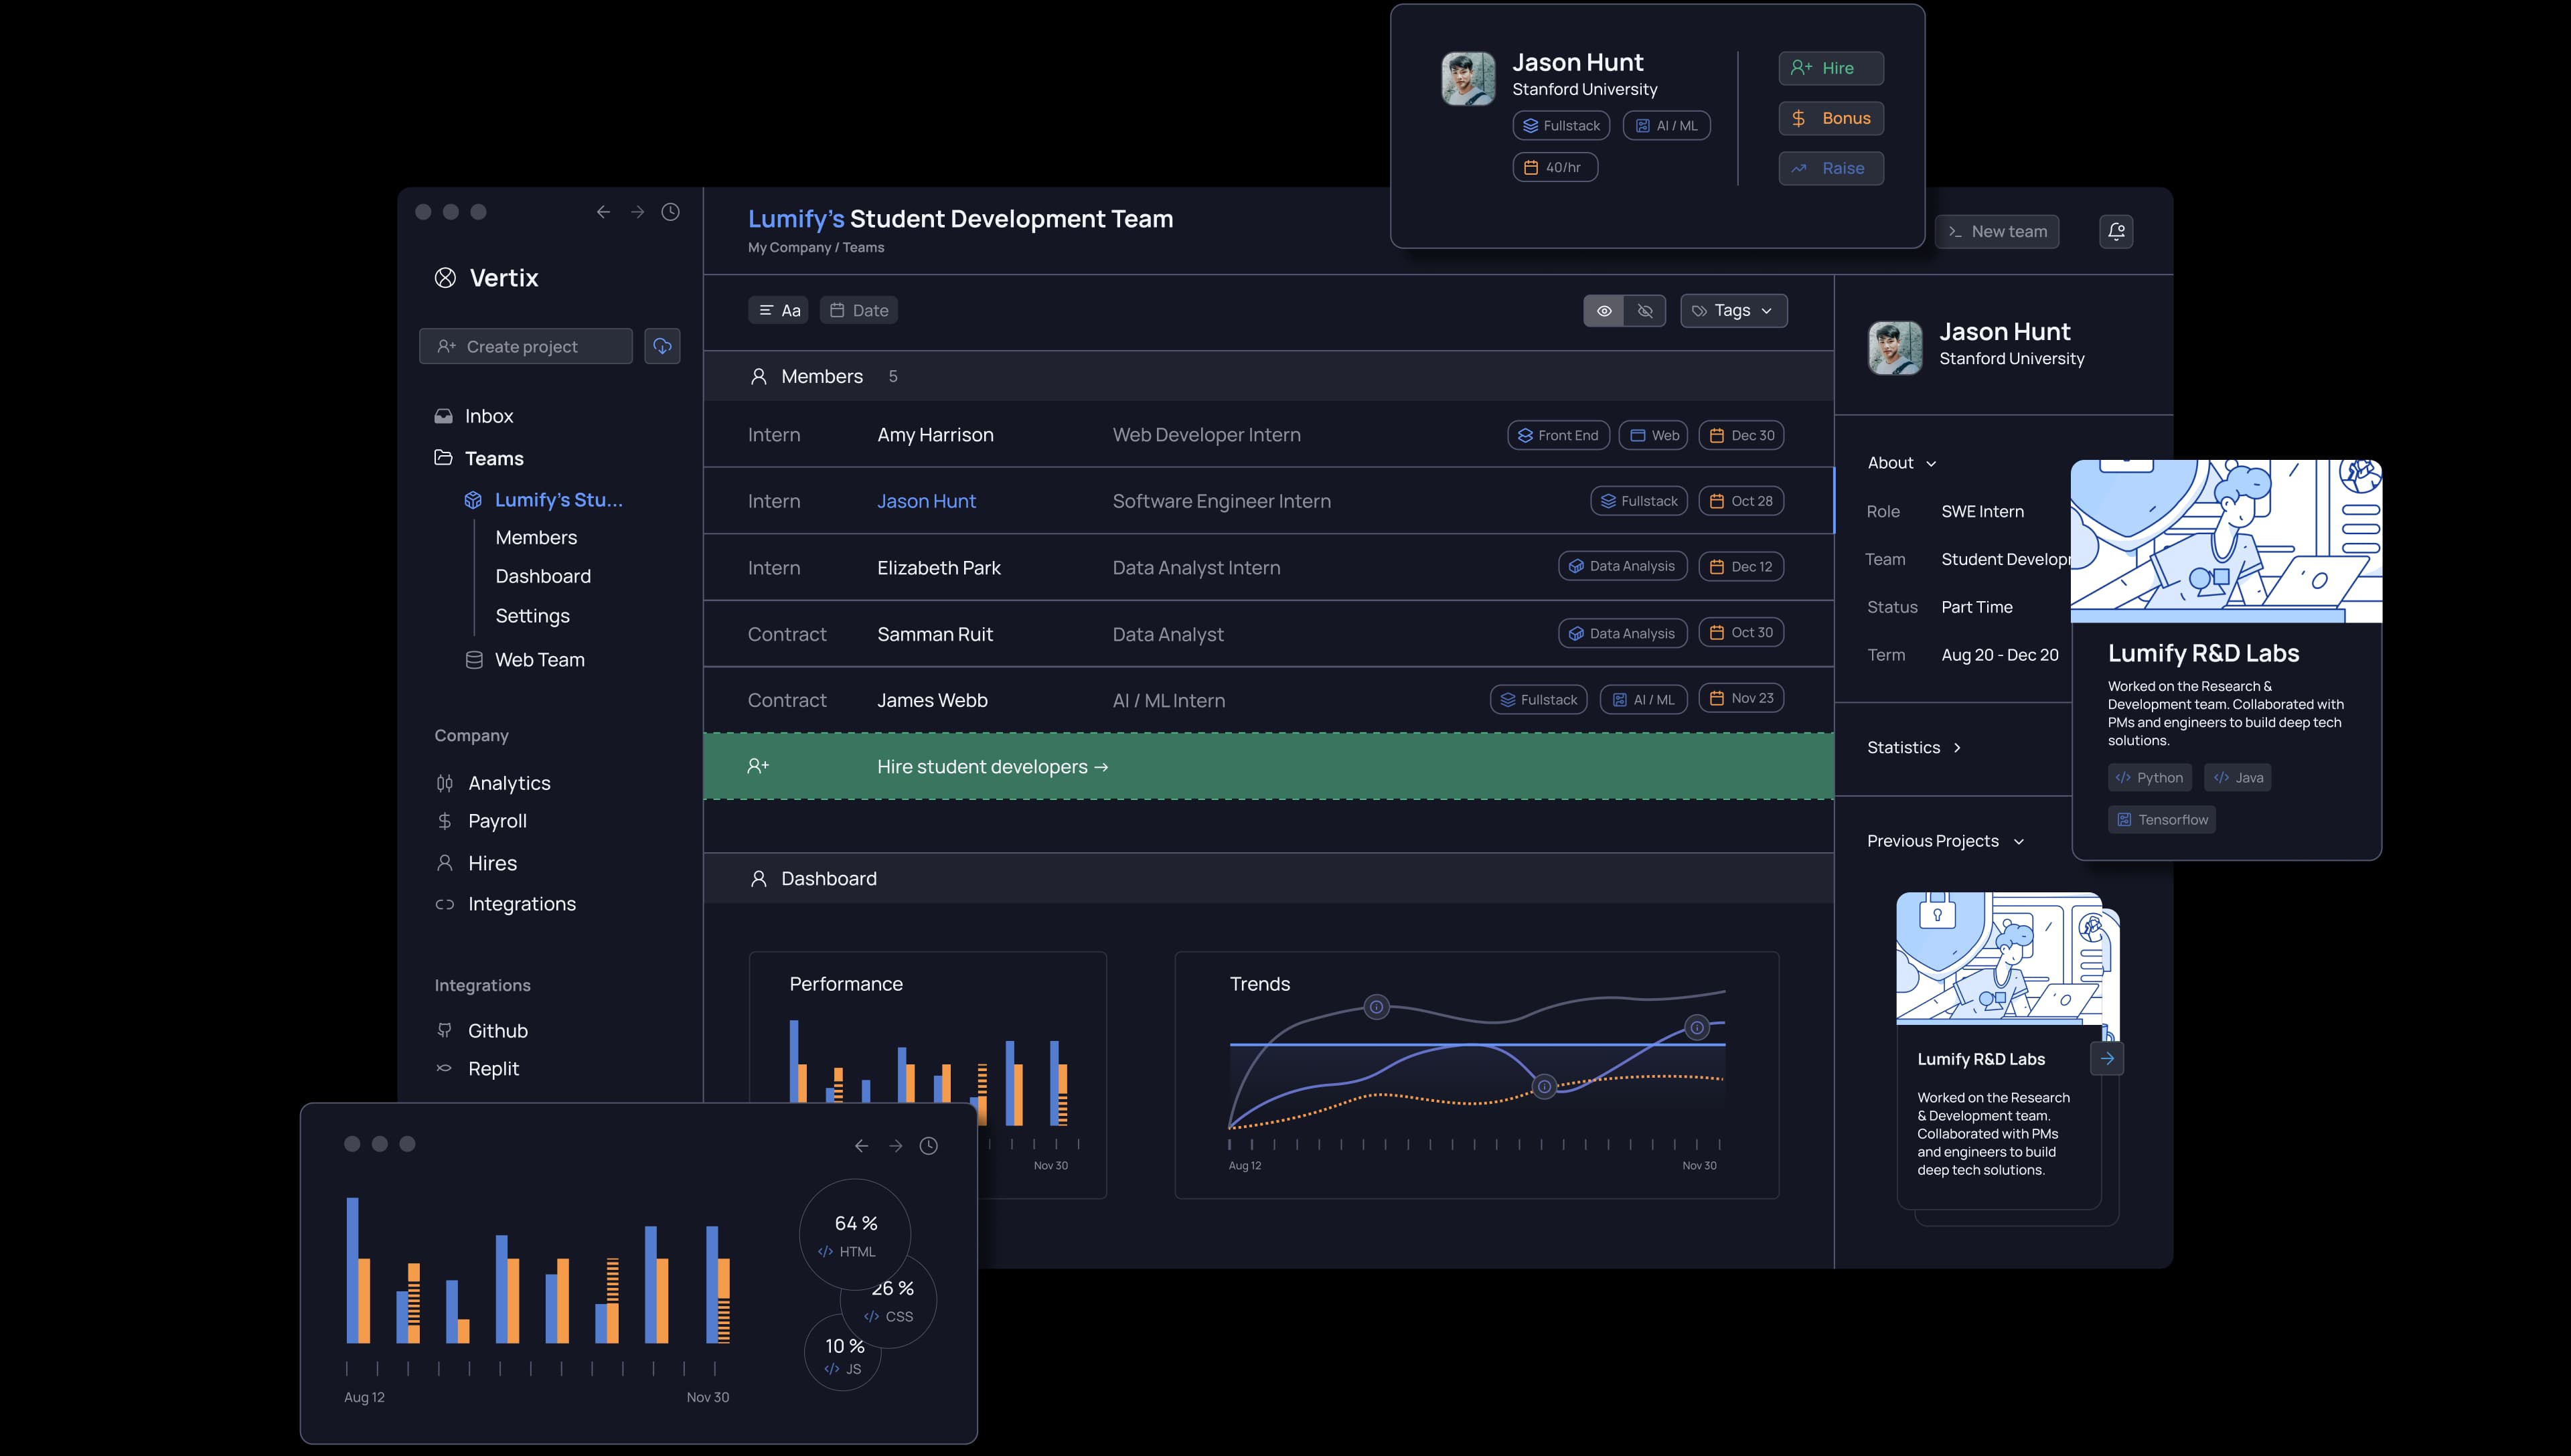This screenshot has height=1456, width=2571.
Task: Toggle the Date sort button
Action: (859, 310)
